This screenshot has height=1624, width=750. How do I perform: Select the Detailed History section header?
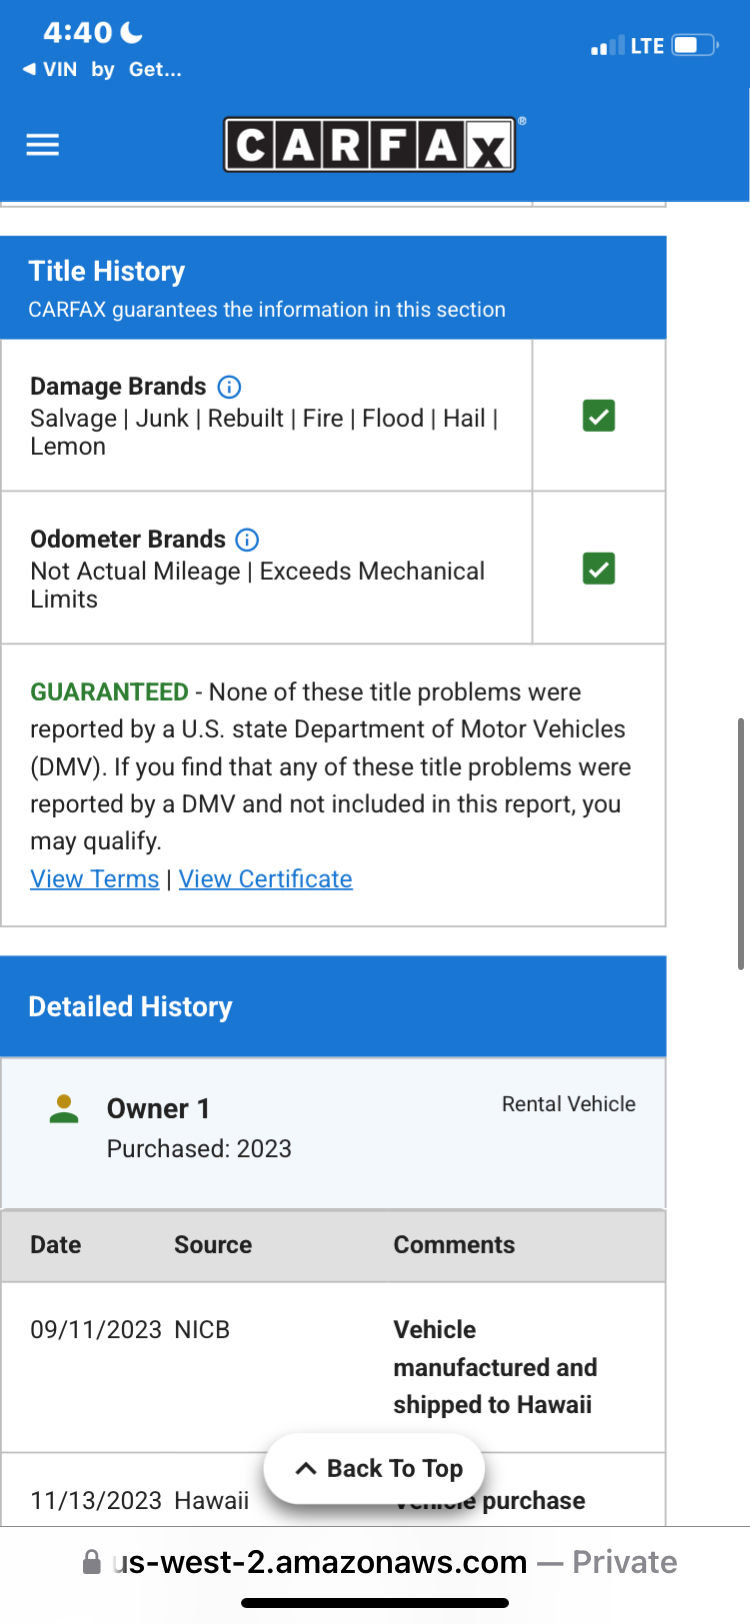tap(333, 1006)
